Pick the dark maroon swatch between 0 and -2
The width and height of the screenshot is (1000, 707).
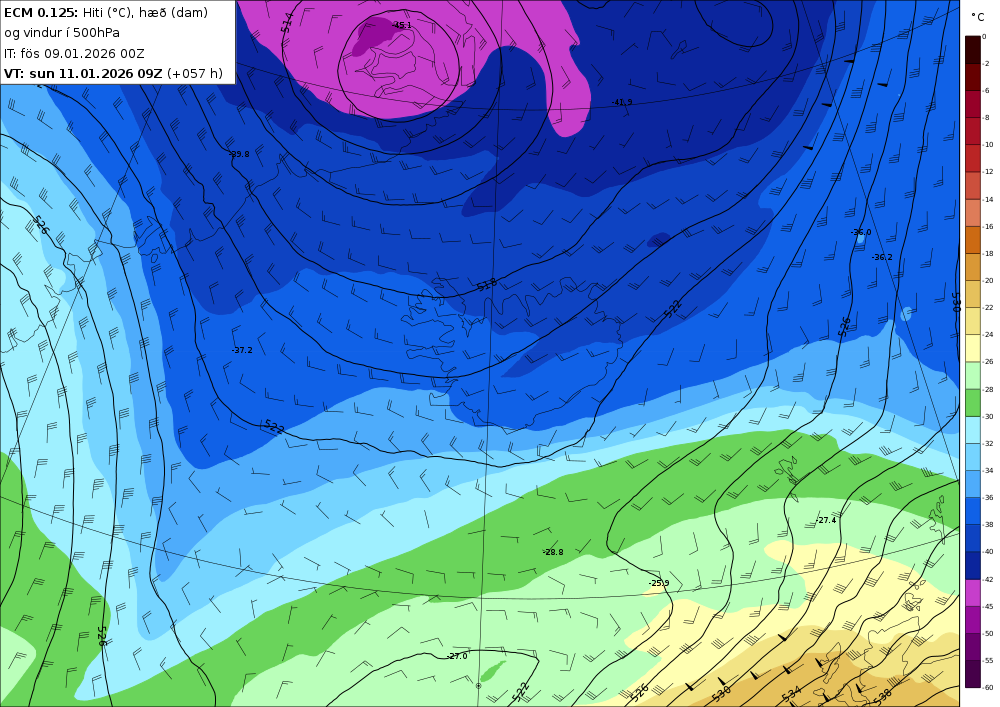[x=973, y=50]
